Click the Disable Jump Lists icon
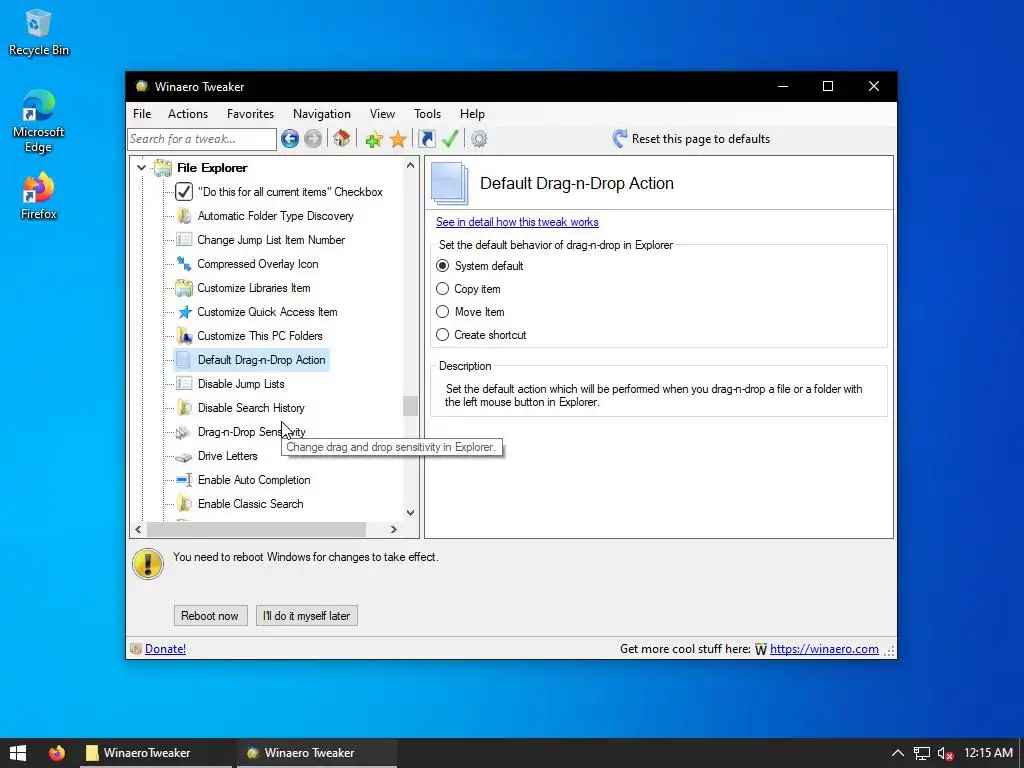The height and width of the screenshot is (768, 1024). [x=184, y=384]
